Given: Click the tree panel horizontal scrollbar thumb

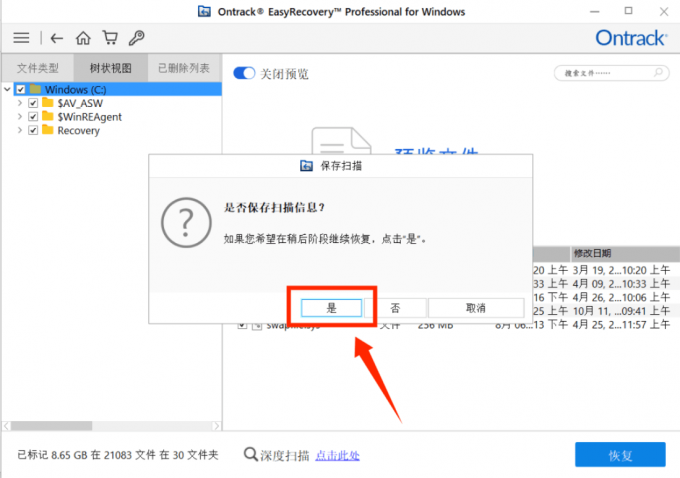Looking at the screenshot, I should point(52,426).
